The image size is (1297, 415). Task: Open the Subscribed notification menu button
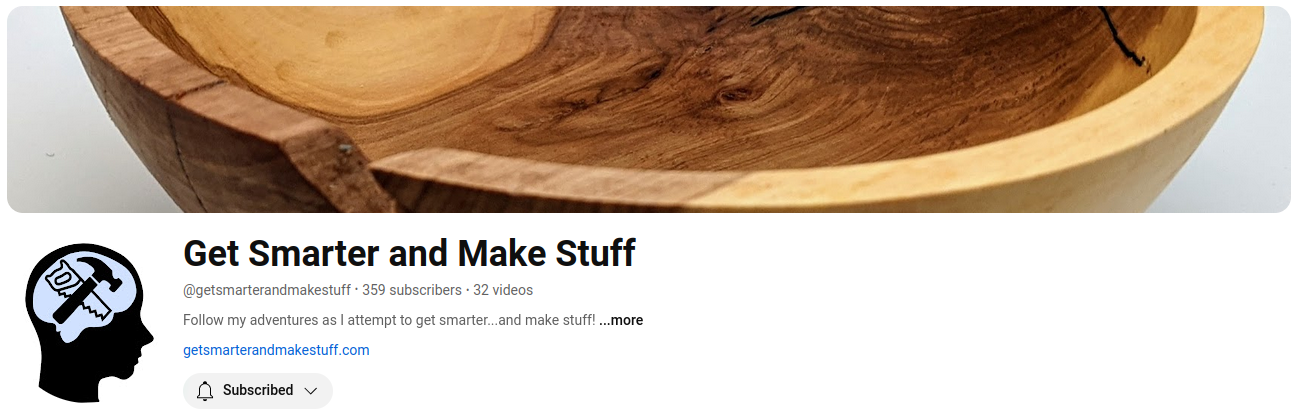click(x=258, y=390)
